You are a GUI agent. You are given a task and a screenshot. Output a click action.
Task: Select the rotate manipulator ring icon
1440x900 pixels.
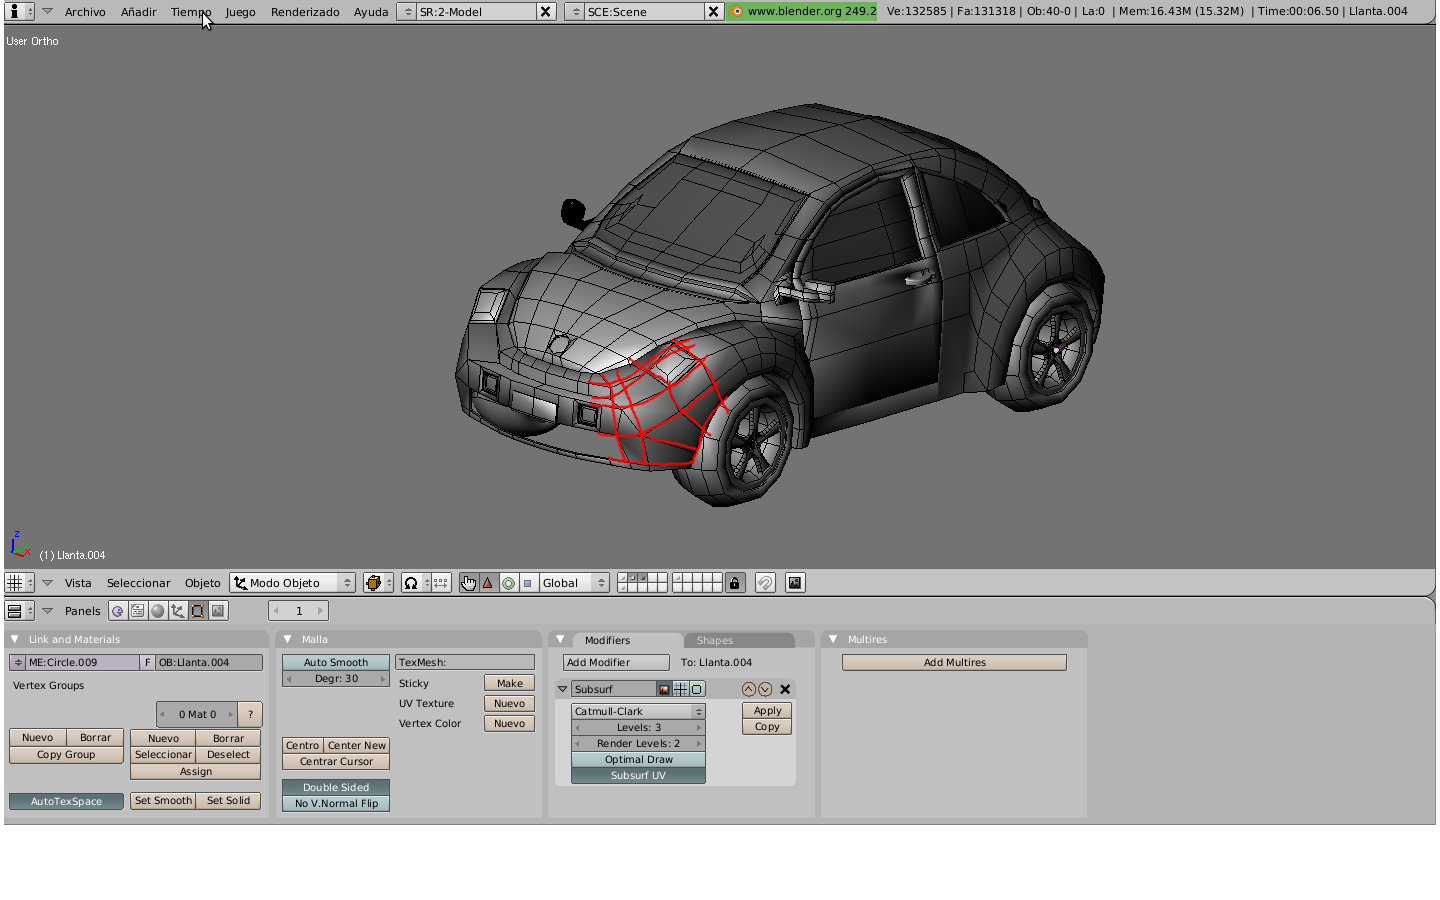click(508, 583)
